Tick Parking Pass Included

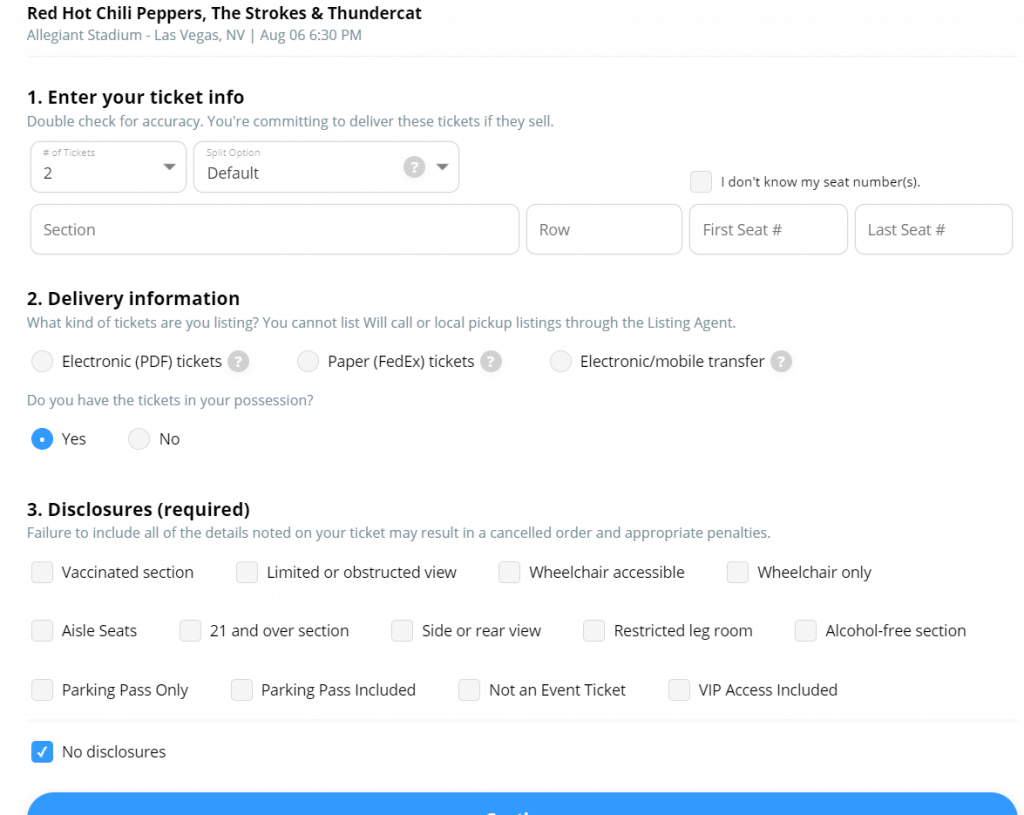[242, 690]
